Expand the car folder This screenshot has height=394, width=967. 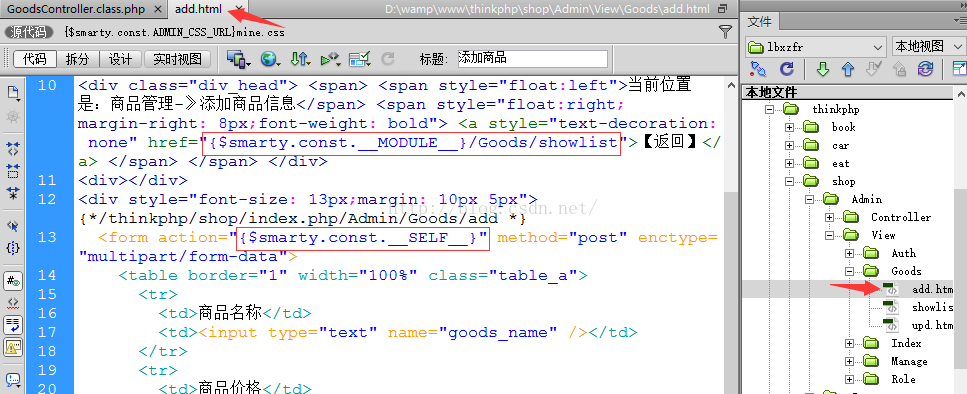[789, 145]
